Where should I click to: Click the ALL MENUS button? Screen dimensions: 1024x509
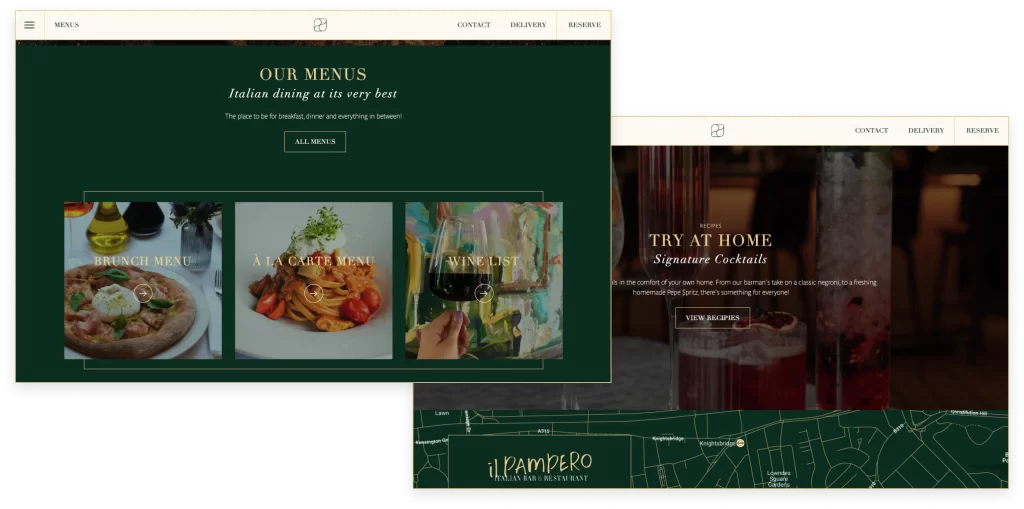pos(315,142)
